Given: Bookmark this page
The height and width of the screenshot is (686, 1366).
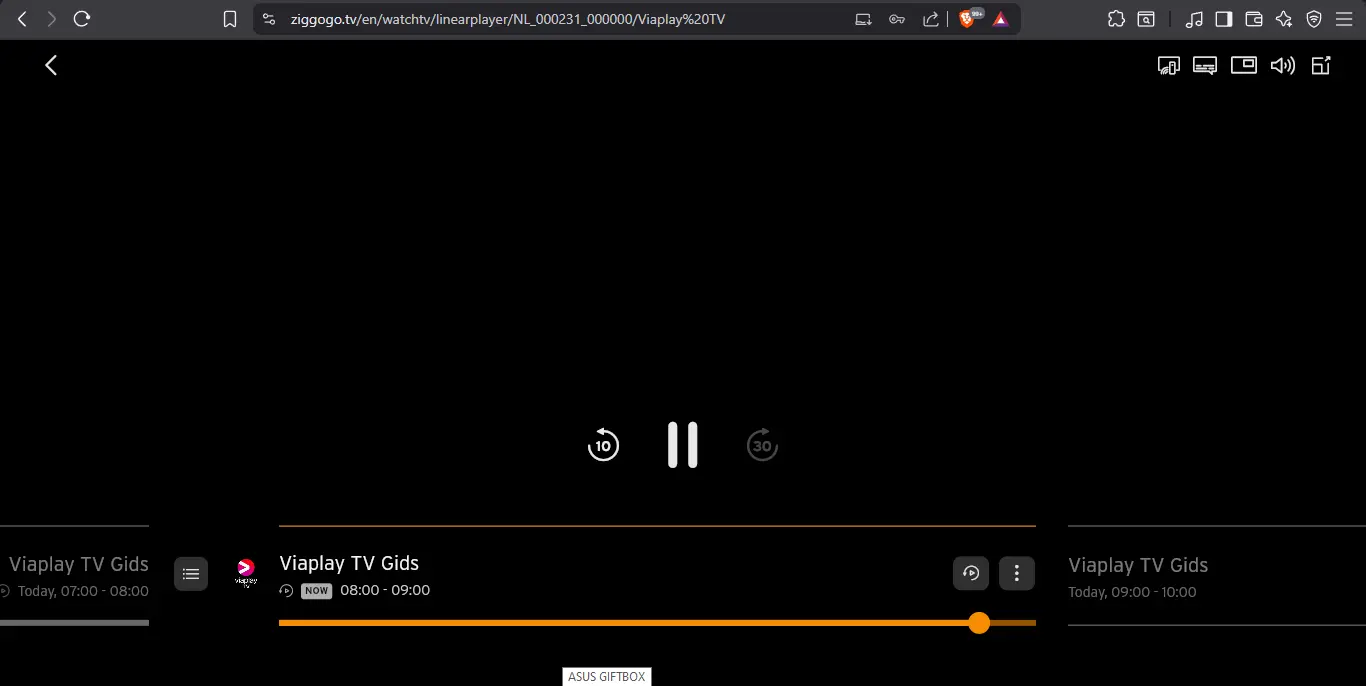Looking at the screenshot, I should 230,19.
